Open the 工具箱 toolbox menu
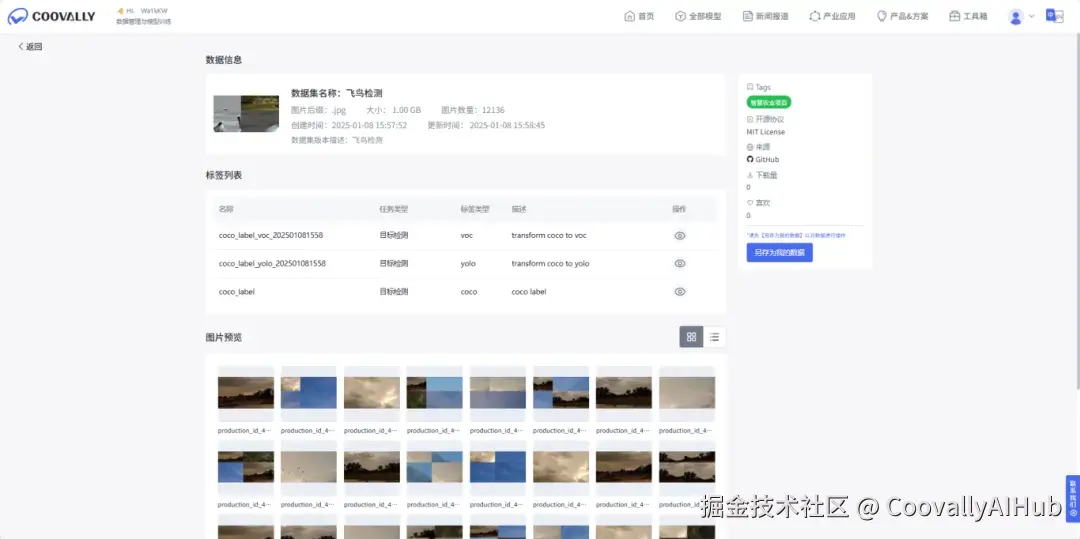The image size is (1080, 539). [968, 16]
